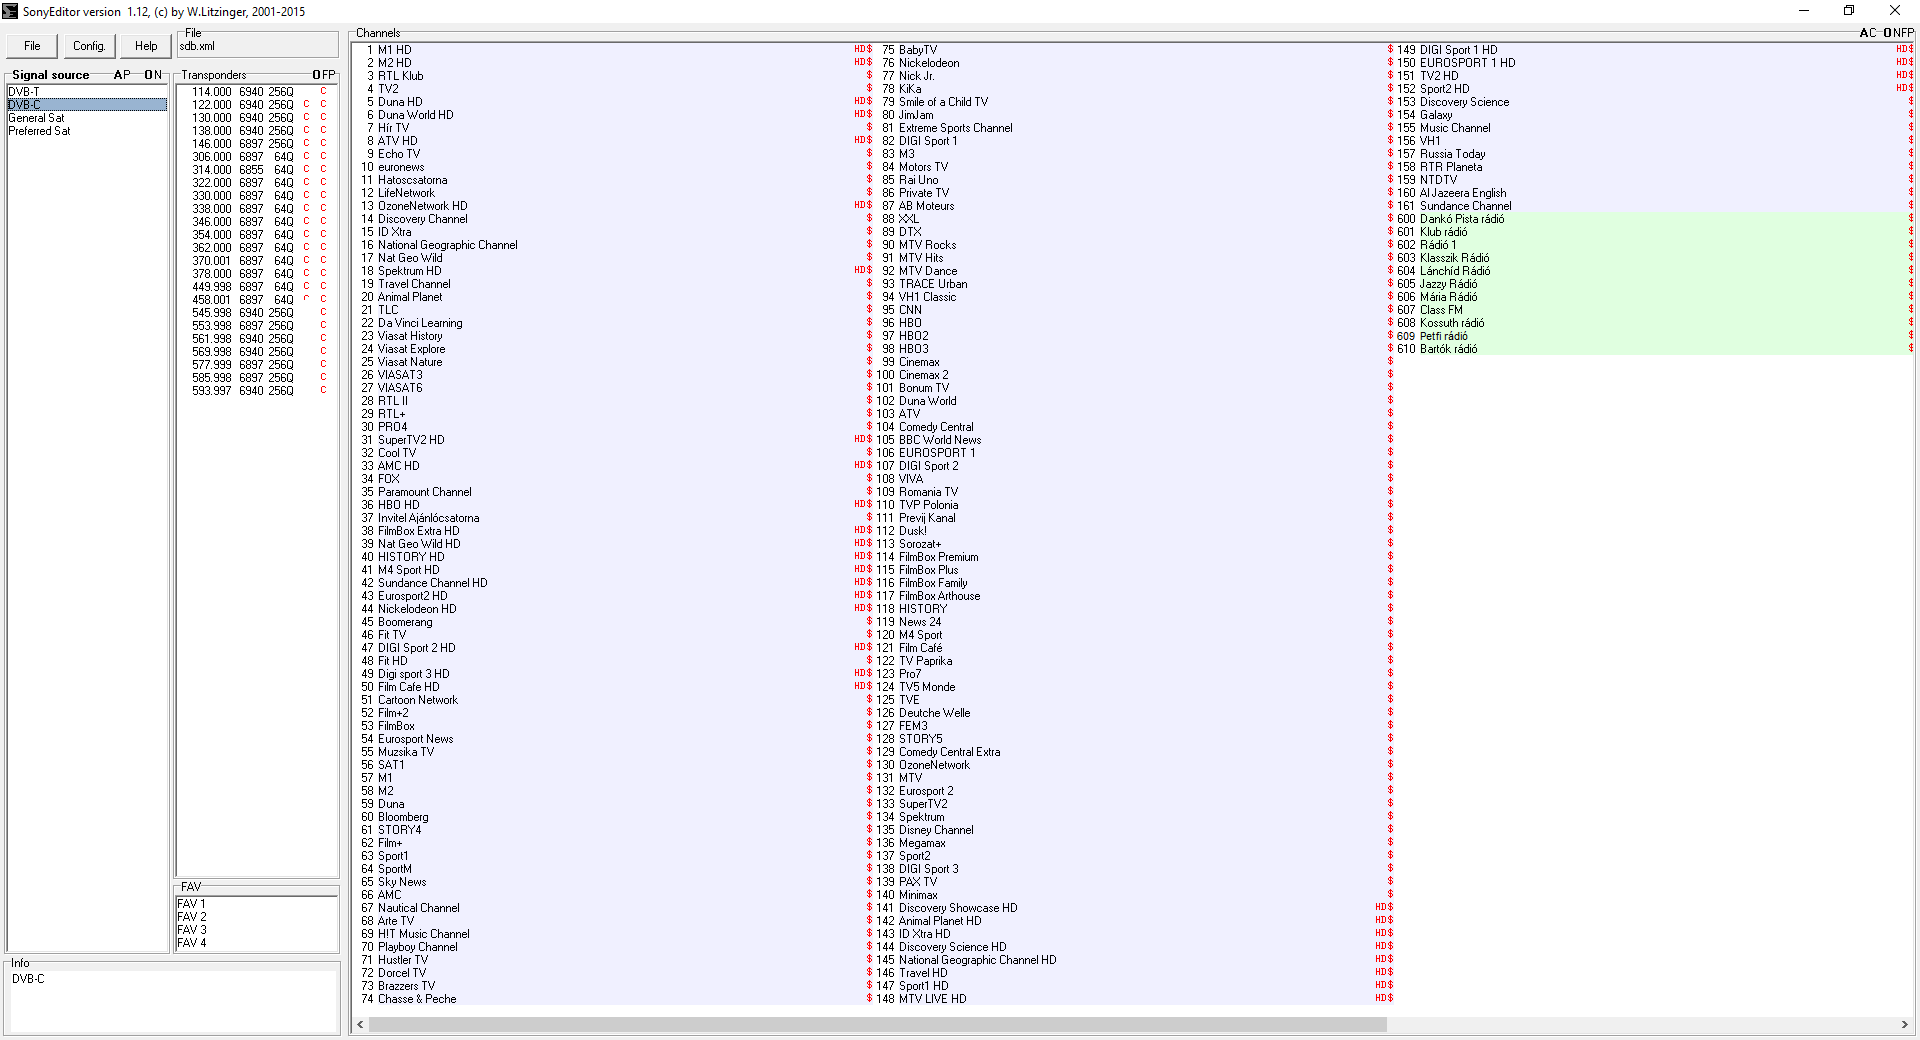
Task: Select channel 34 FOX
Action: pos(614,479)
